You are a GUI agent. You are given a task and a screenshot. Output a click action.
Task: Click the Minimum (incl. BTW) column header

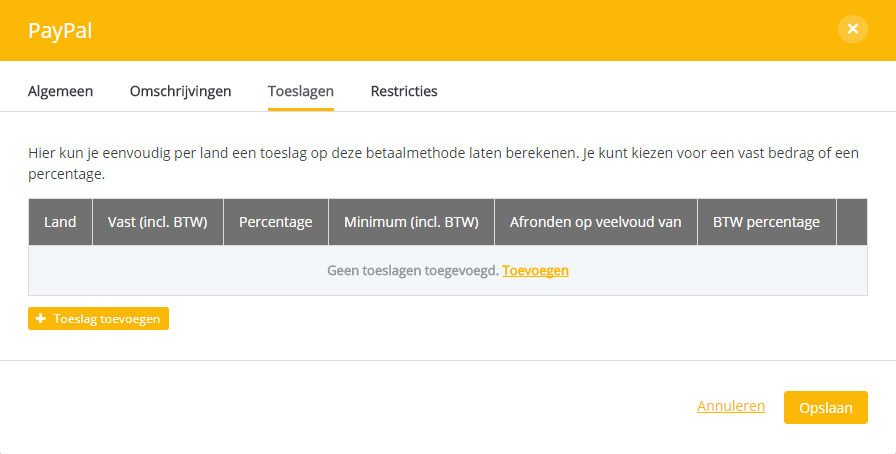[x=411, y=222]
